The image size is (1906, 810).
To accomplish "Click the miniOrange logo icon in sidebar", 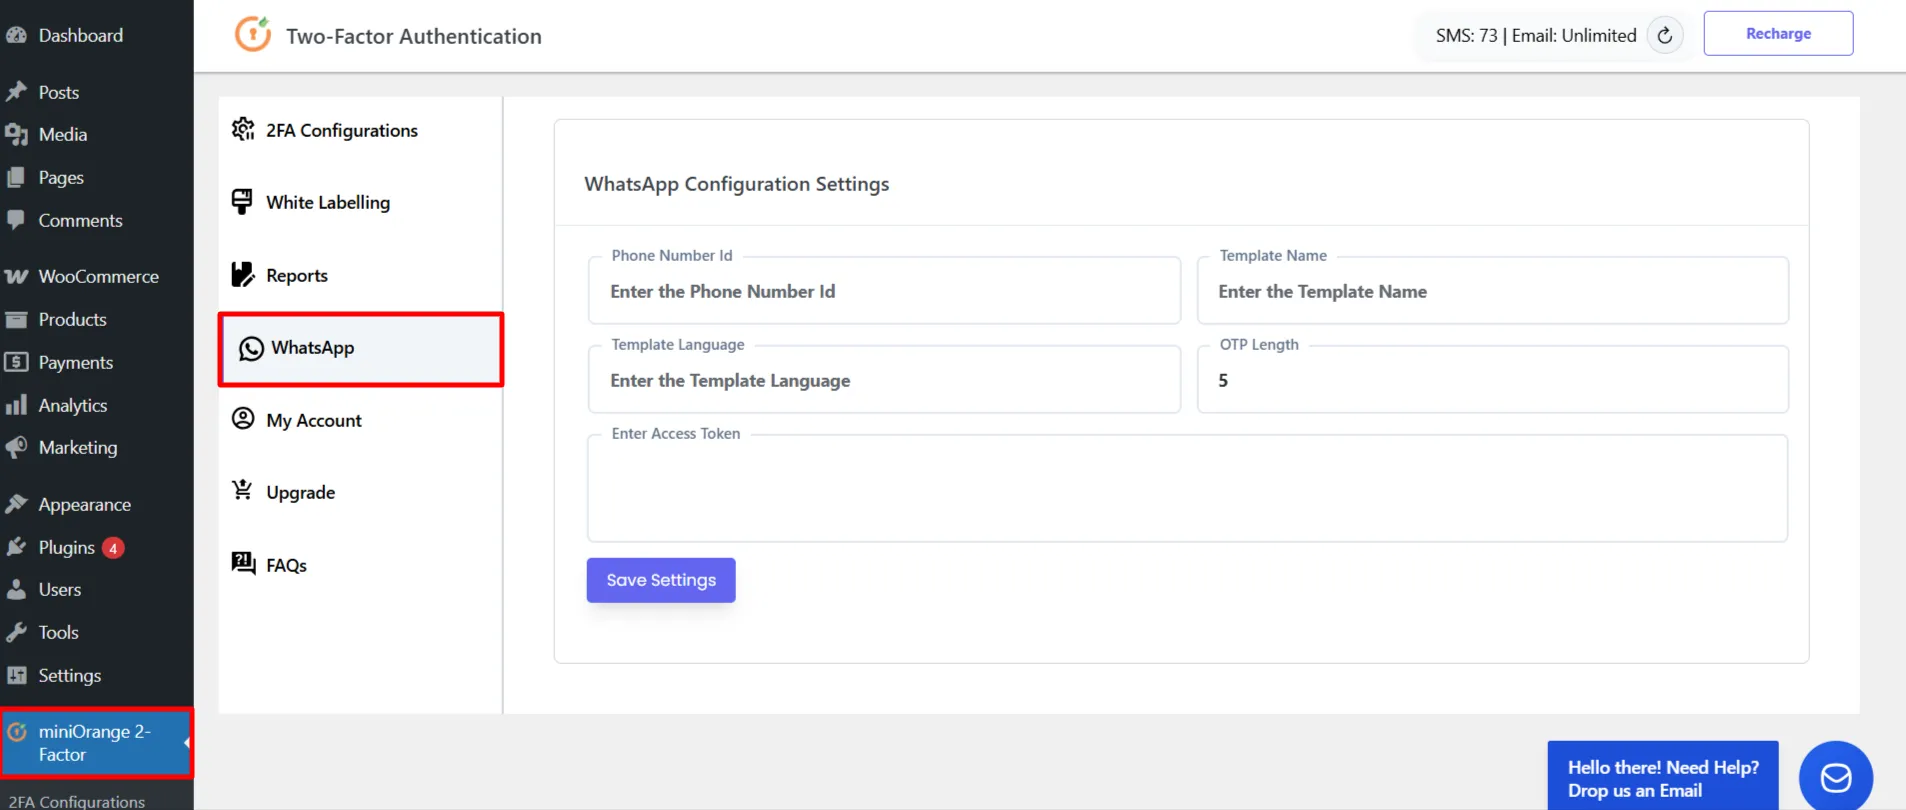I will click(x=17, y=732).
